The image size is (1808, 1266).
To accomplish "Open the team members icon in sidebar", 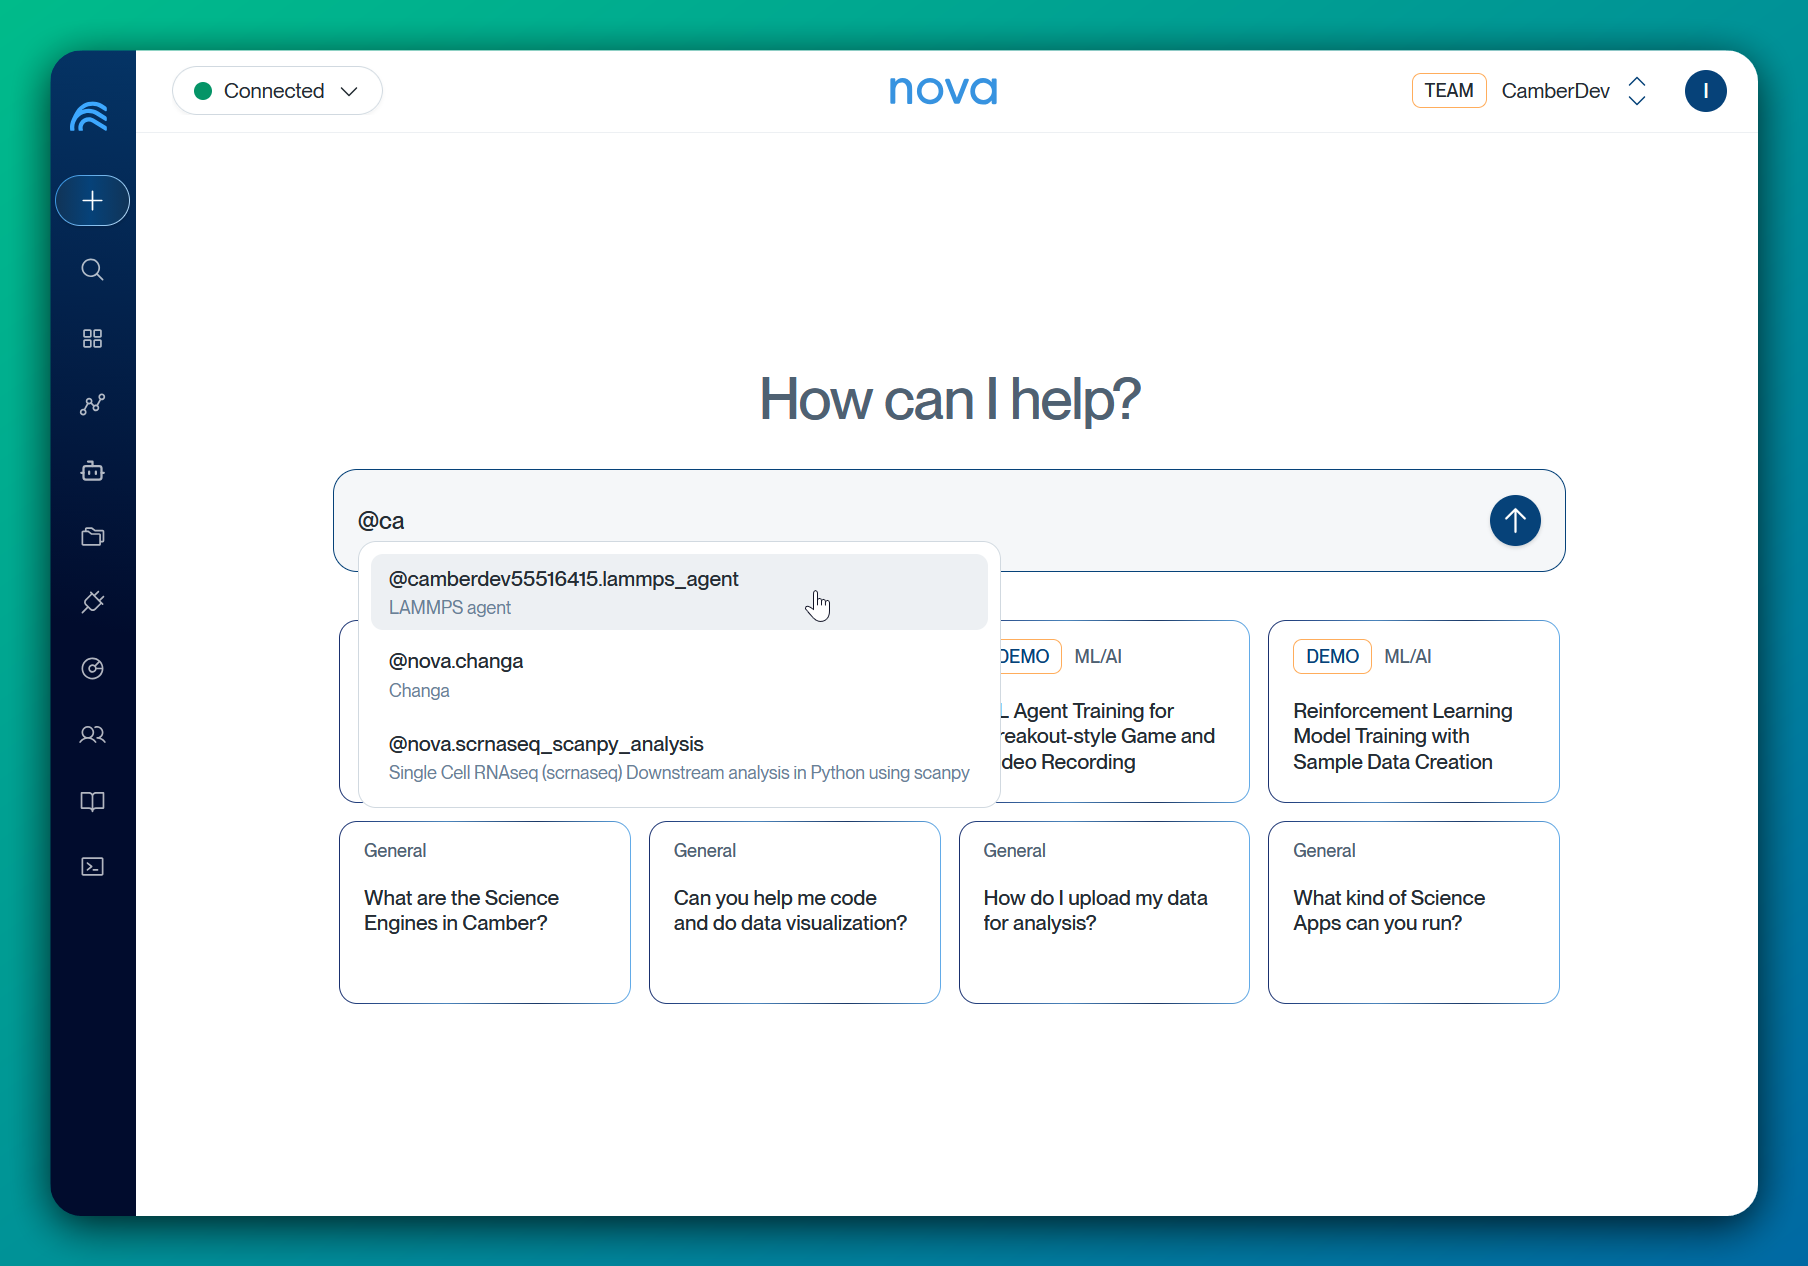I will click(92, 735).
